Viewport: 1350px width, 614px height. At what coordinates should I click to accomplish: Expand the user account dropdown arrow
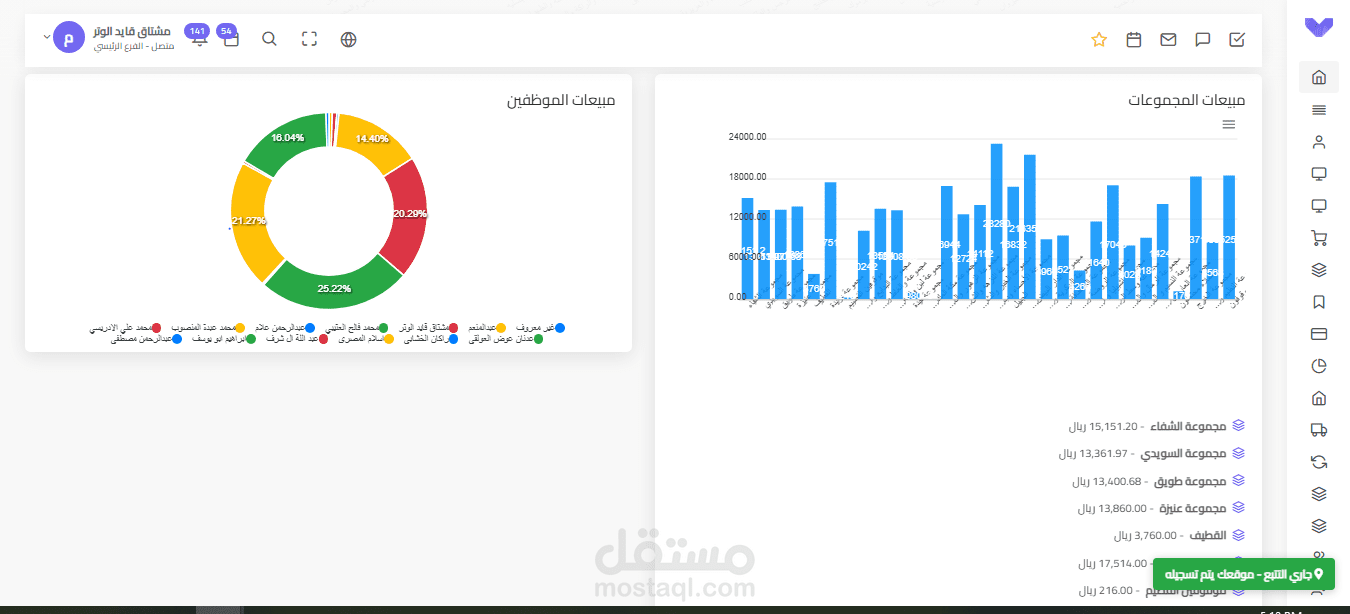(x=45, y=38)
